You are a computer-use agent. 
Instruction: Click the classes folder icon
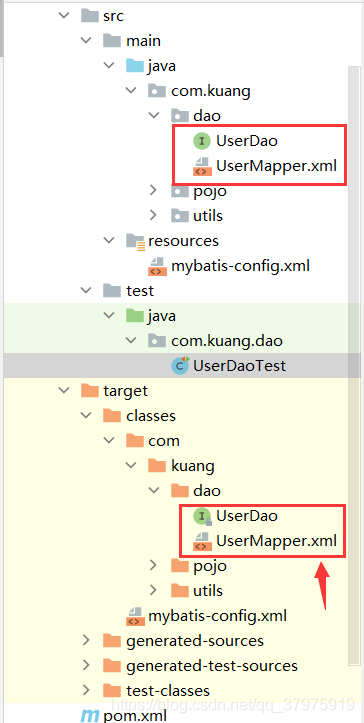point(112,415)
